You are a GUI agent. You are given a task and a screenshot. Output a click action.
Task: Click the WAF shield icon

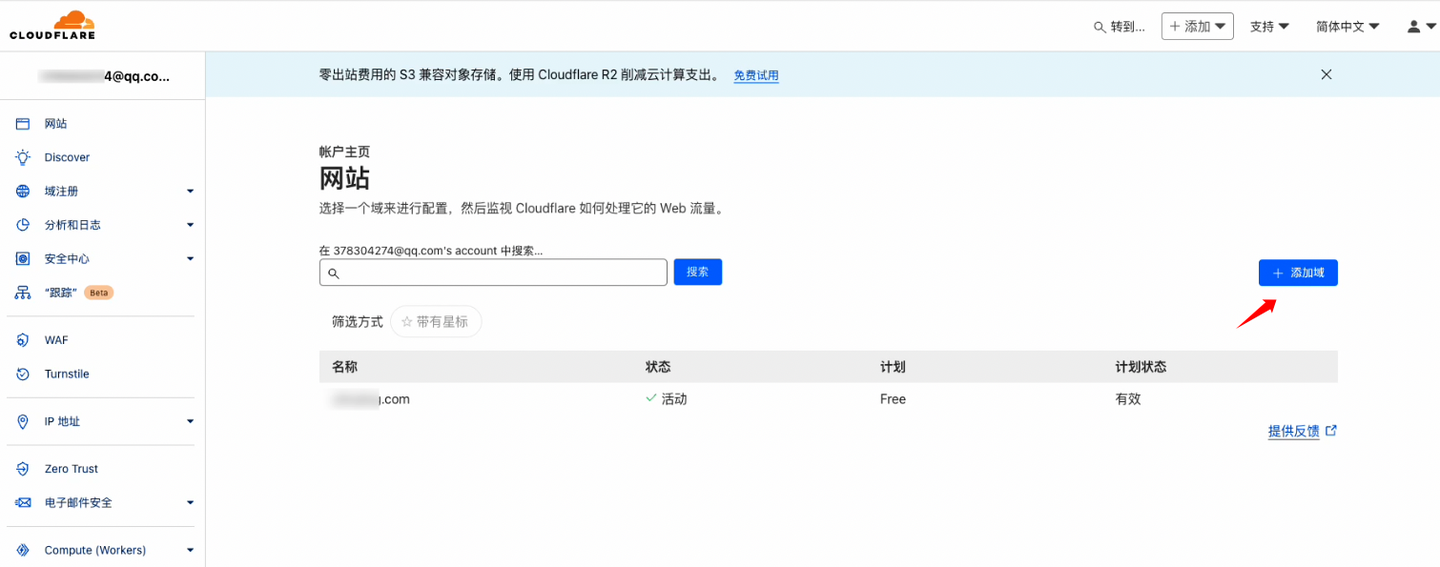coord(23,340)
